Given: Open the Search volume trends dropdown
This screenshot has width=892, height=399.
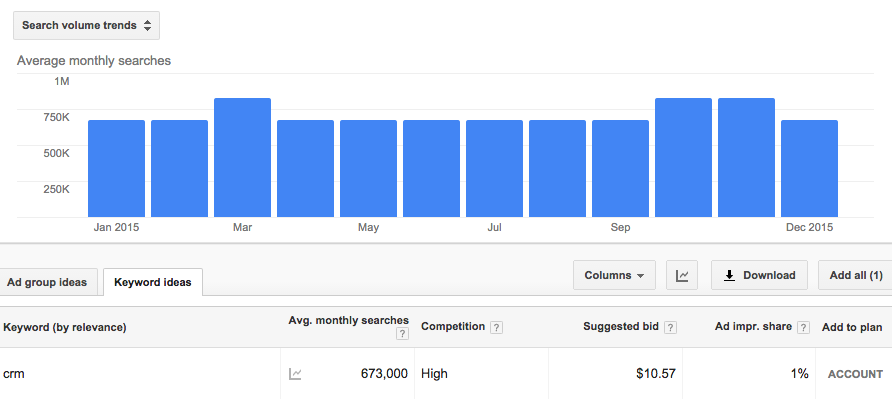Looking at the screenshot, I should point(86,26).
